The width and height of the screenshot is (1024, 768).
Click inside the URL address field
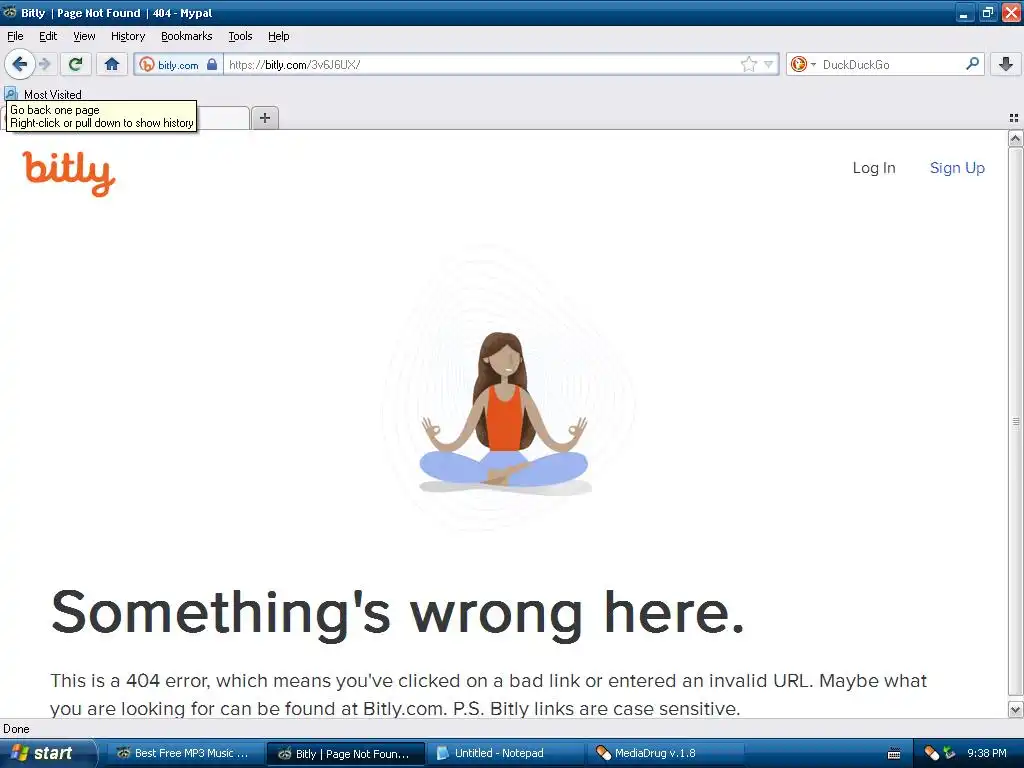coord(482,65)
